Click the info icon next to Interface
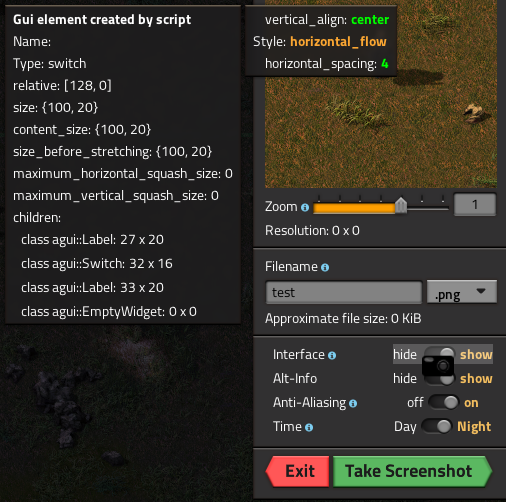Viewport: 506px width, 502px height. 332,356
